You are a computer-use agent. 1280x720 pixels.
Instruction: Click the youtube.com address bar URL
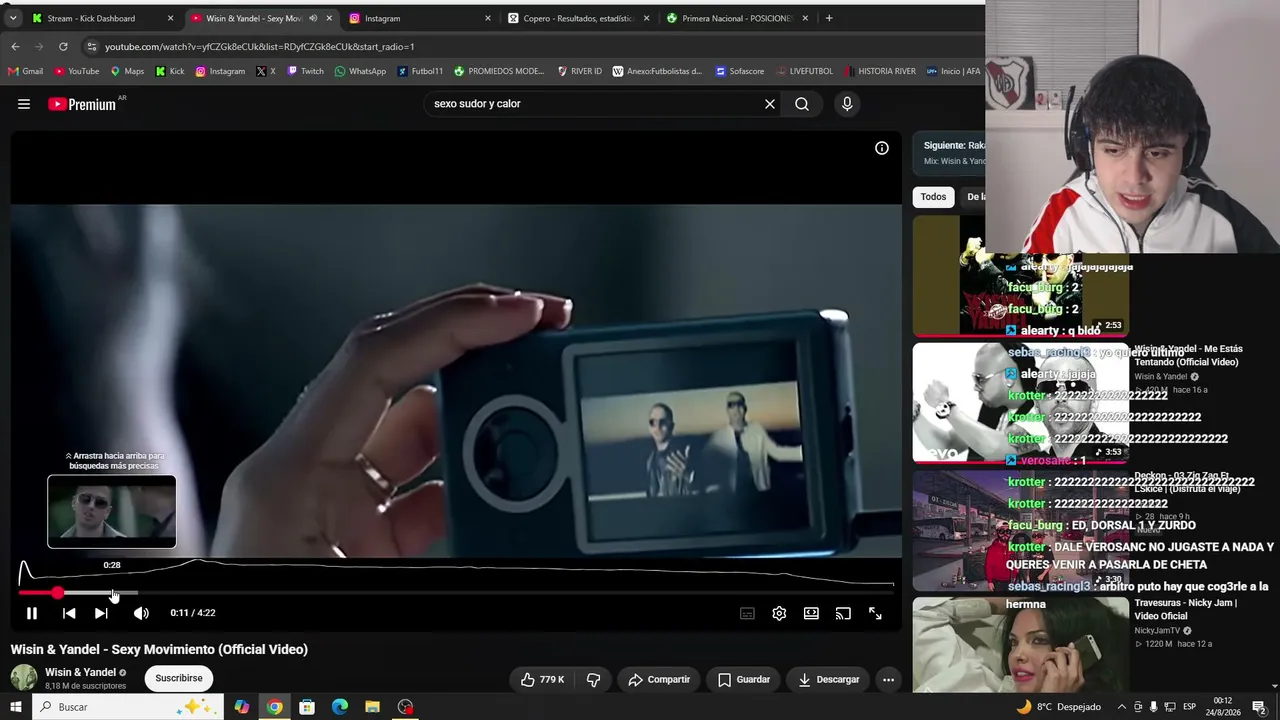pos(260,47)
